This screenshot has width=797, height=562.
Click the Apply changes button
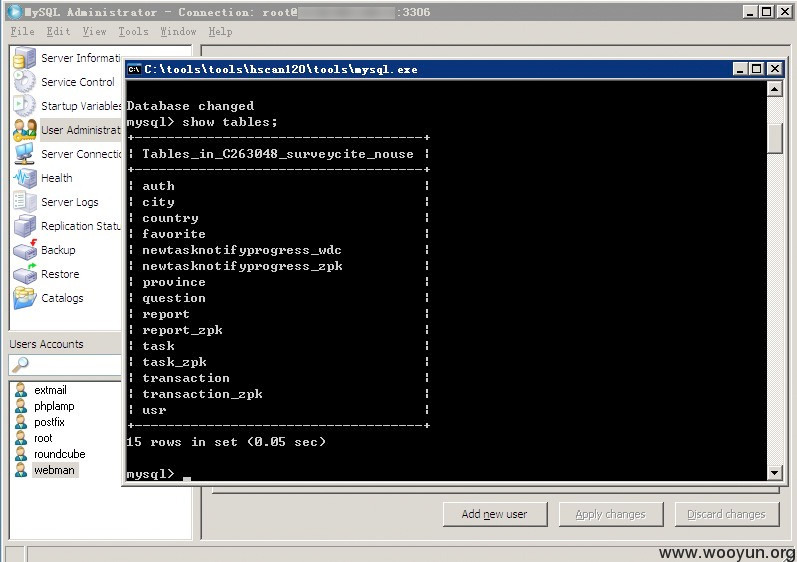611,514
